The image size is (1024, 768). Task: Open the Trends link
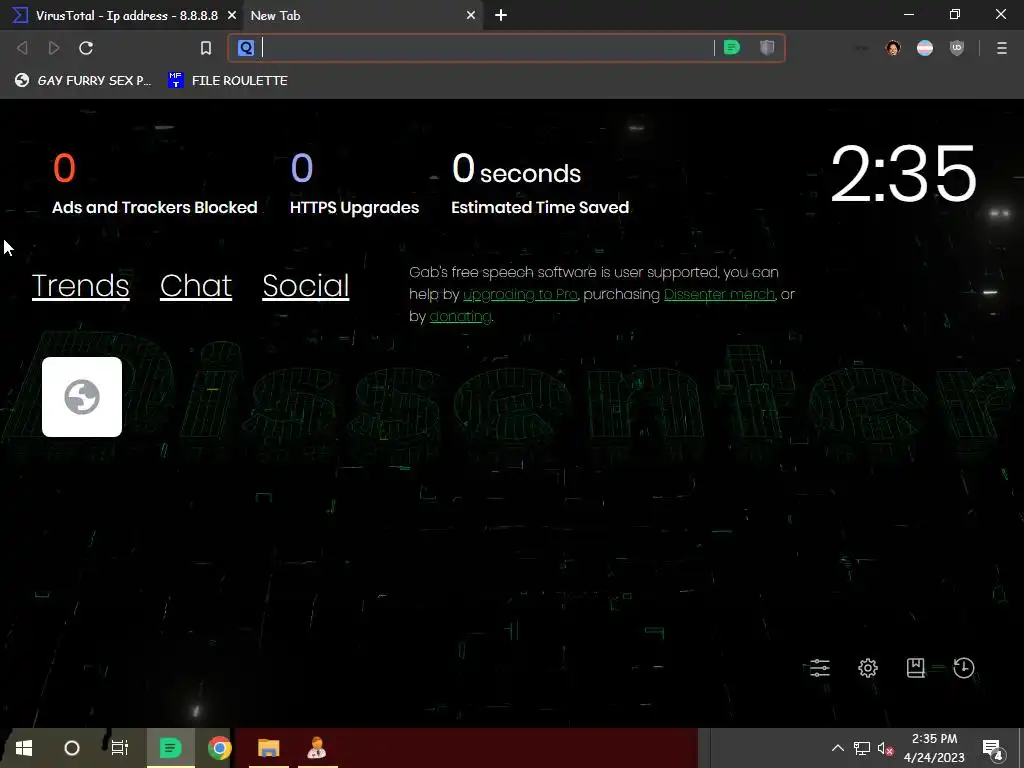pos(80,285)
